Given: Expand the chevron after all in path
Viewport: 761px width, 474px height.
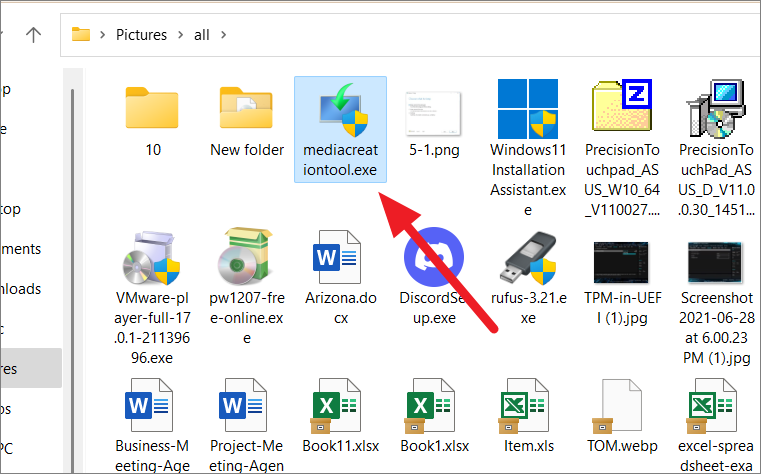Looking at the screenshot, I should click(x=223, y=35).
